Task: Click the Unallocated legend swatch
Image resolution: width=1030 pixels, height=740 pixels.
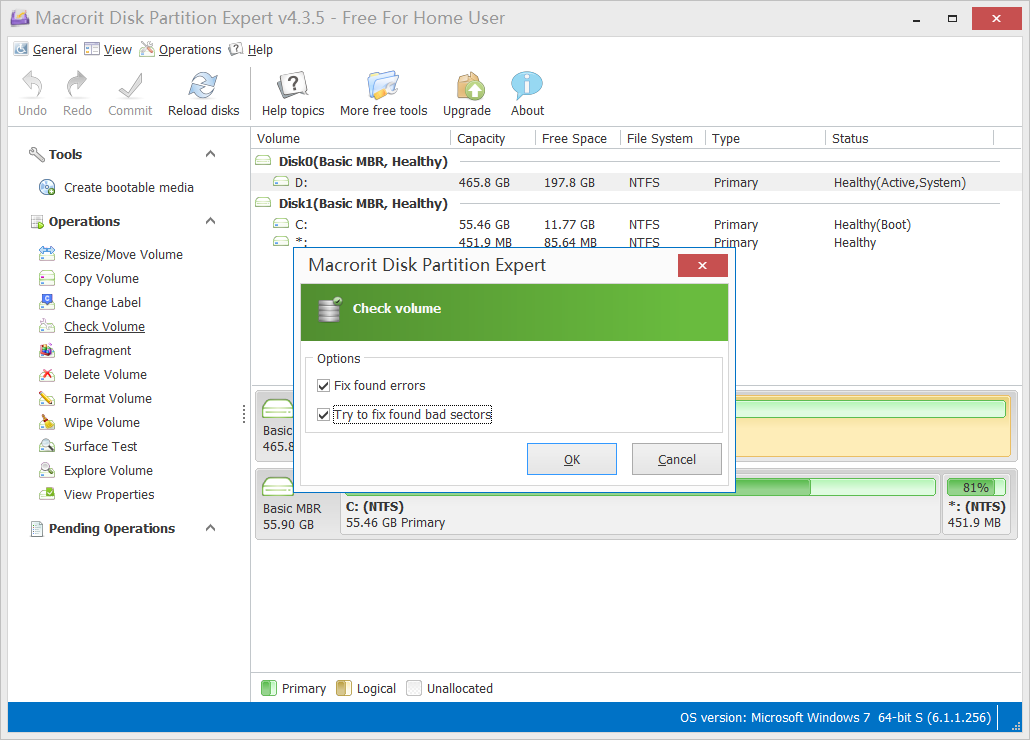Action: [414, 688]
